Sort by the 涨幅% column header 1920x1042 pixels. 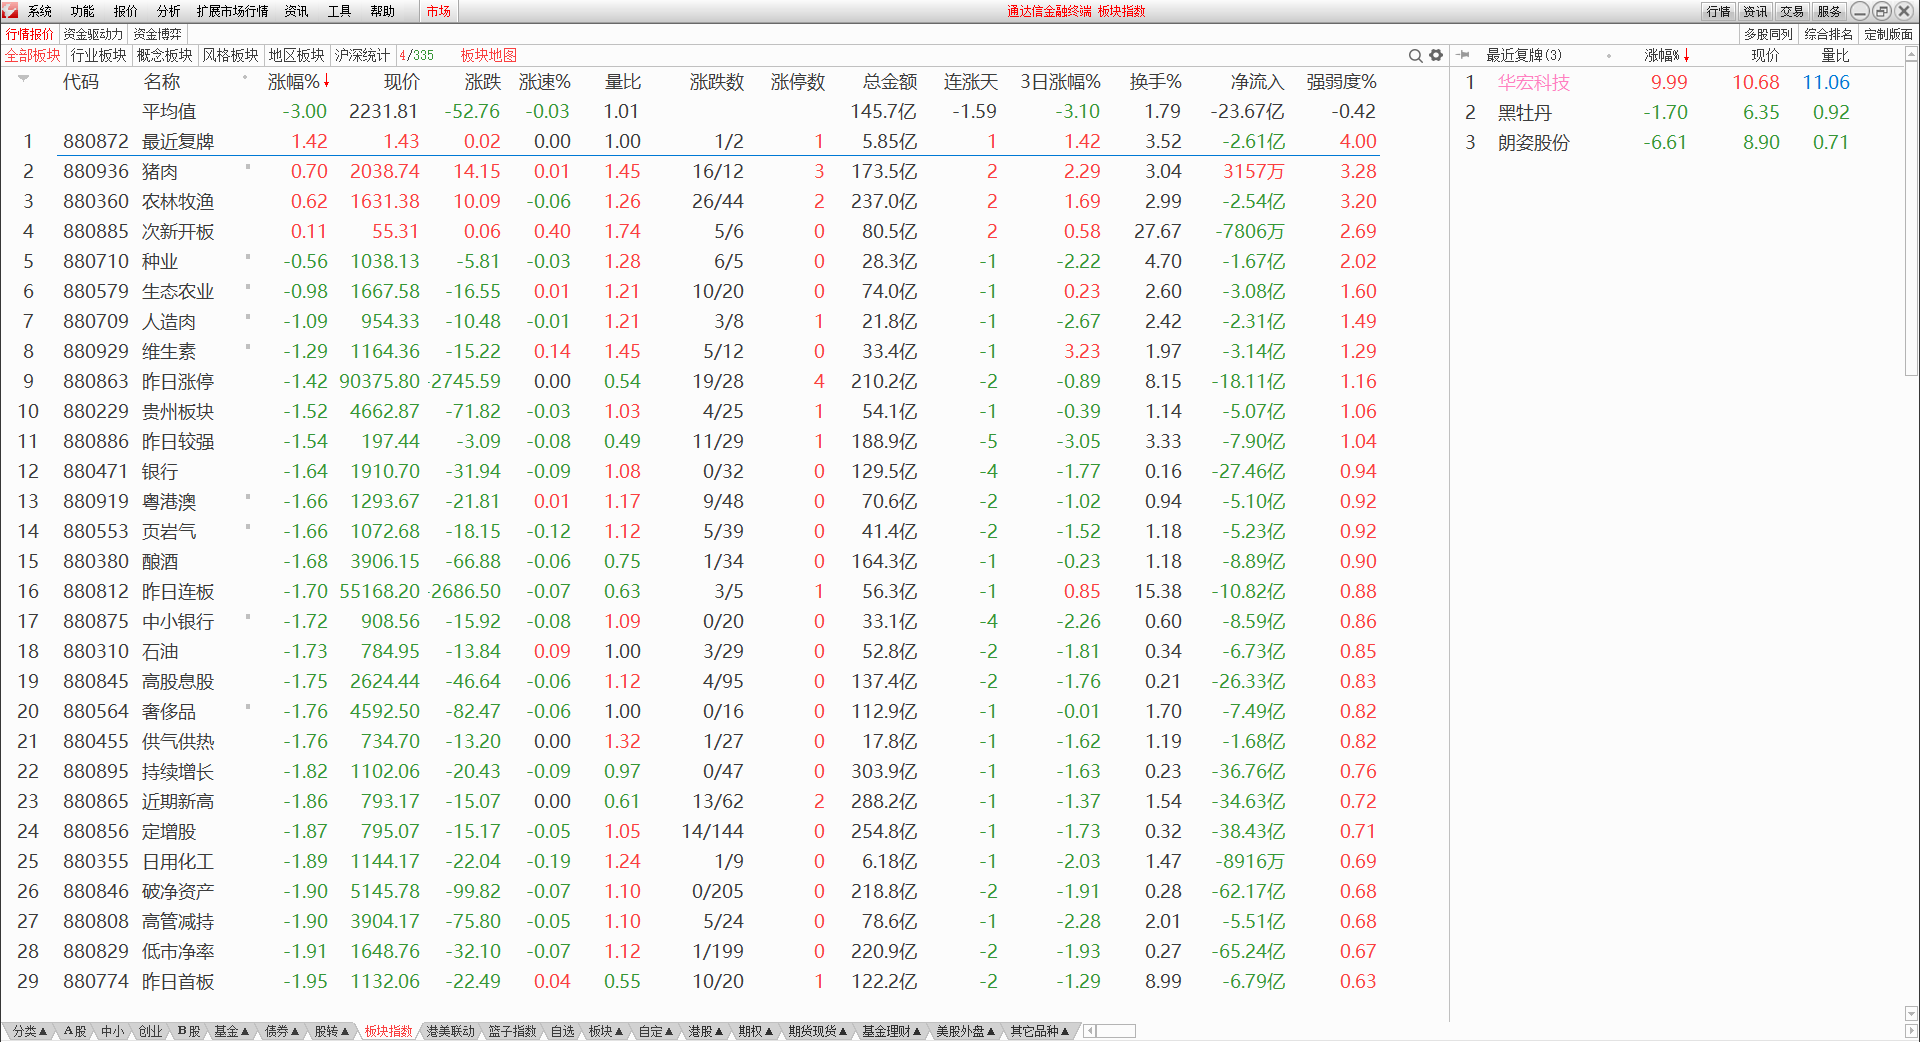(x=298, y=82)
